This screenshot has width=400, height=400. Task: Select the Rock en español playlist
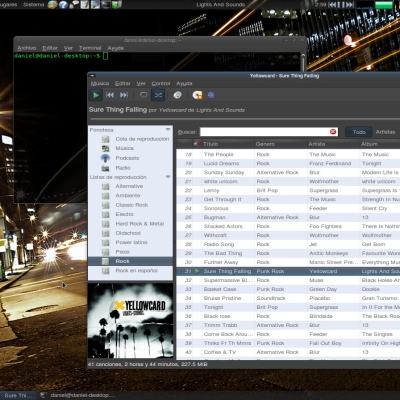coord(130,271)
